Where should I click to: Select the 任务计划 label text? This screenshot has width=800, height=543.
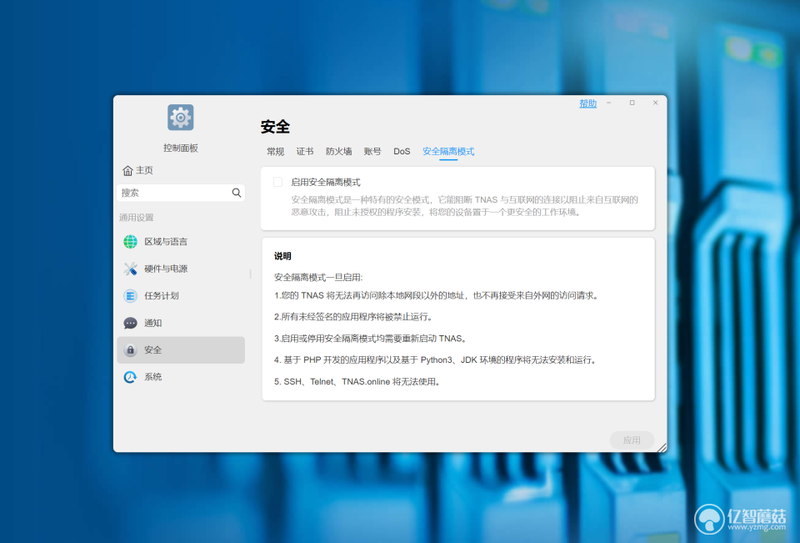161,295
